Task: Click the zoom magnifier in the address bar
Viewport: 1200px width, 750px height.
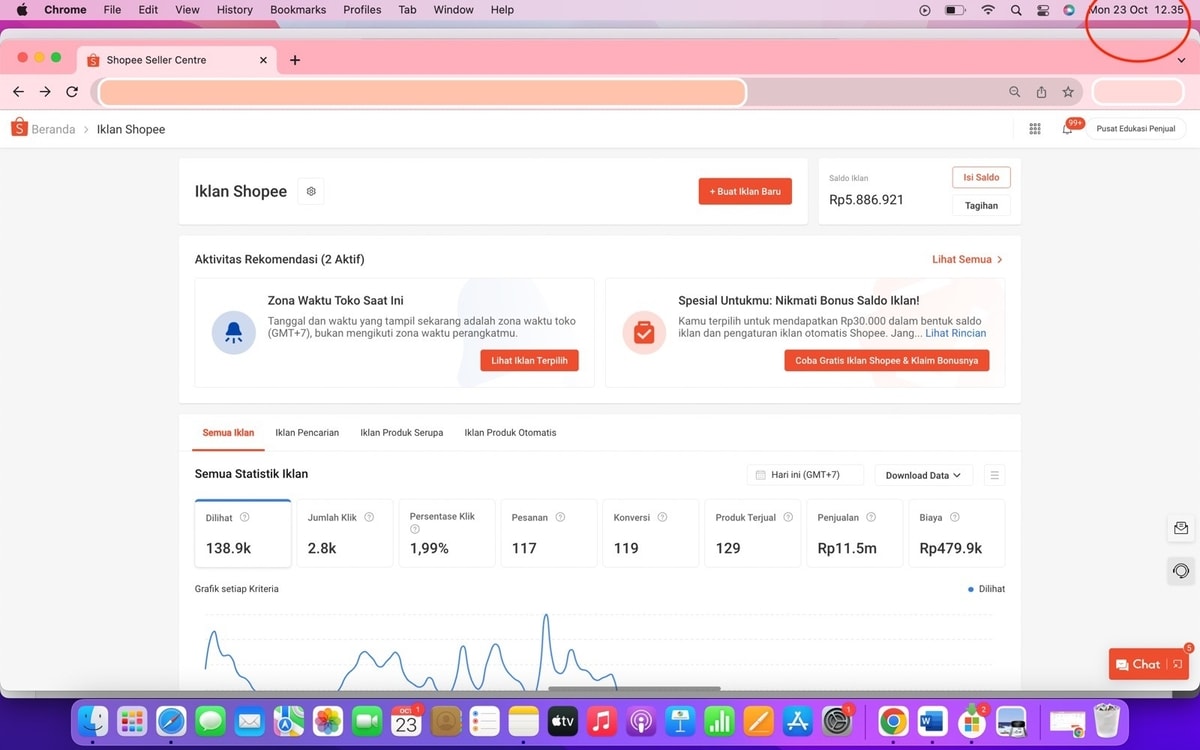Action: (x=1014, y=92)
